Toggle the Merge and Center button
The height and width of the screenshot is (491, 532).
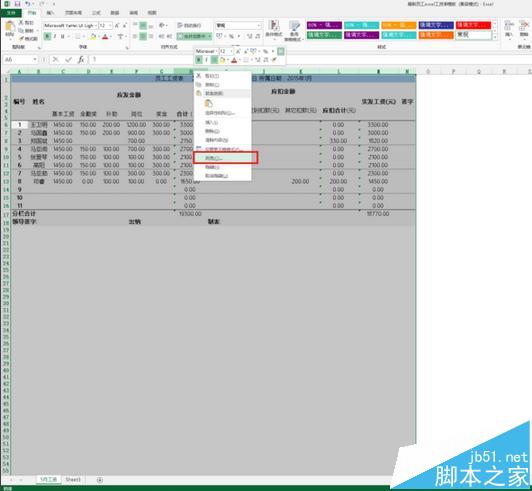pyautogui.click(x=194, y=36)
